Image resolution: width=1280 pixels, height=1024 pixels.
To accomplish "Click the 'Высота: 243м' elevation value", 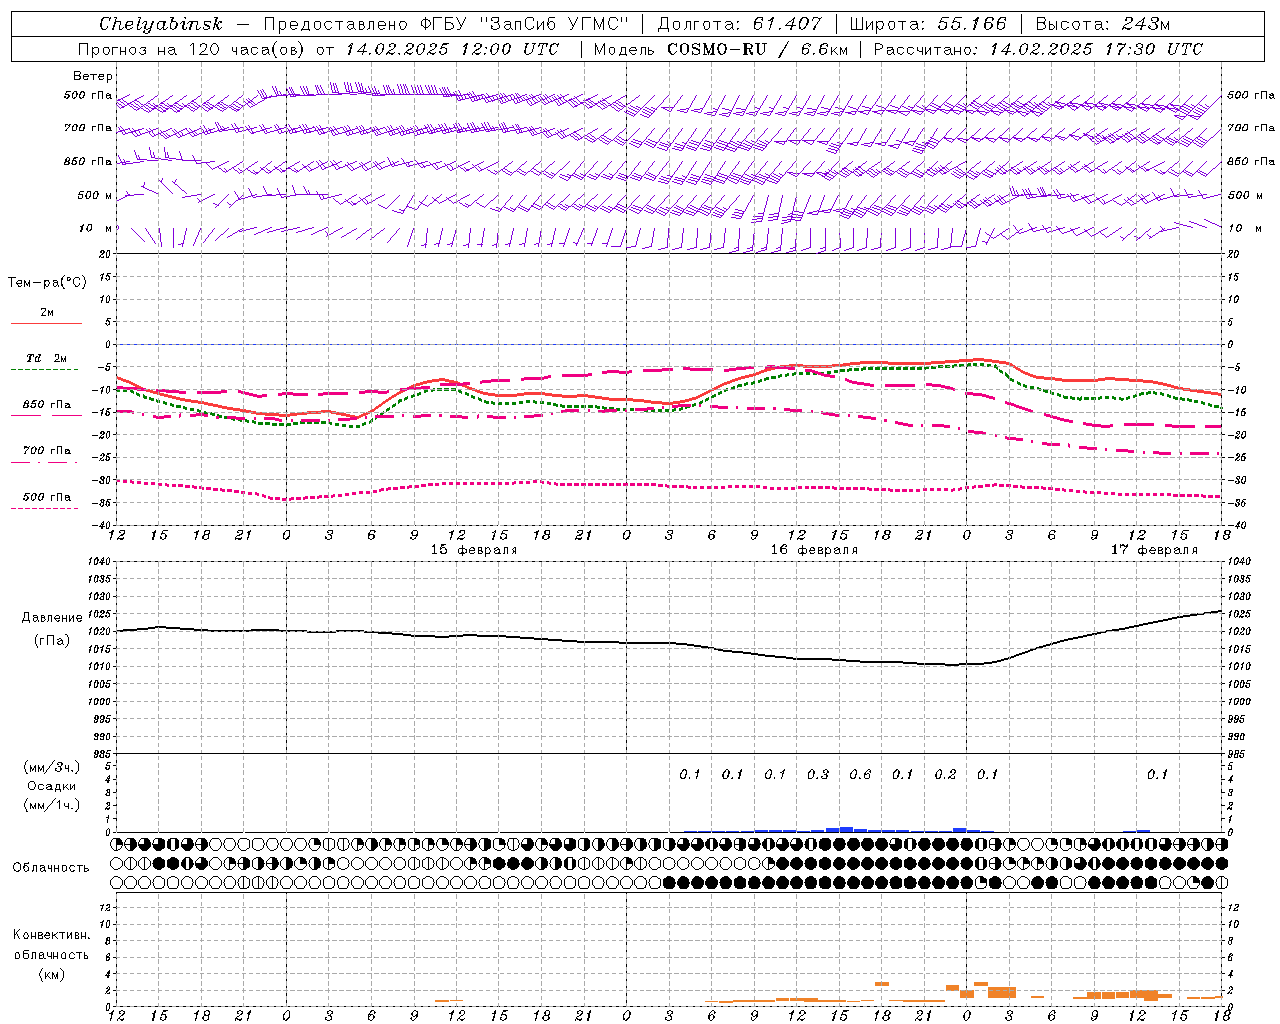I will coord(1103,24).
